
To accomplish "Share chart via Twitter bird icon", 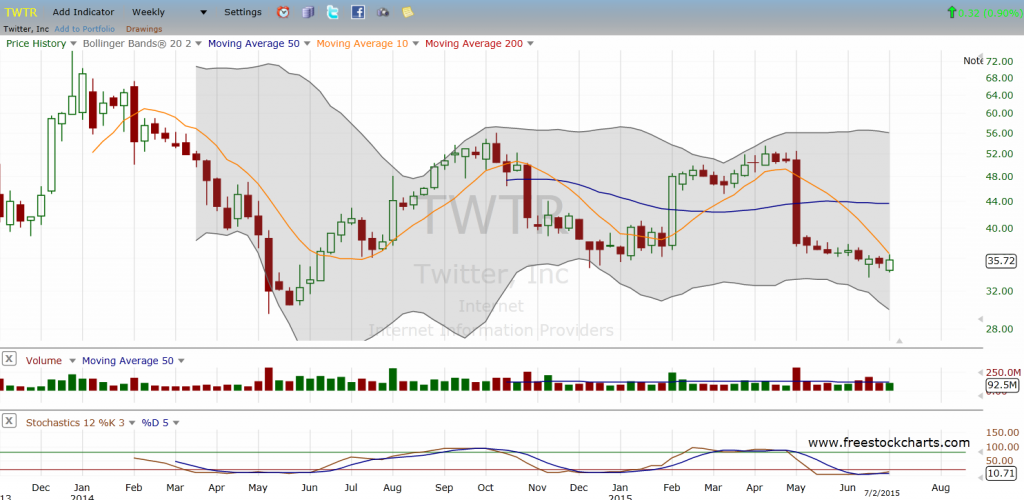I will click(x=333, y=12).
